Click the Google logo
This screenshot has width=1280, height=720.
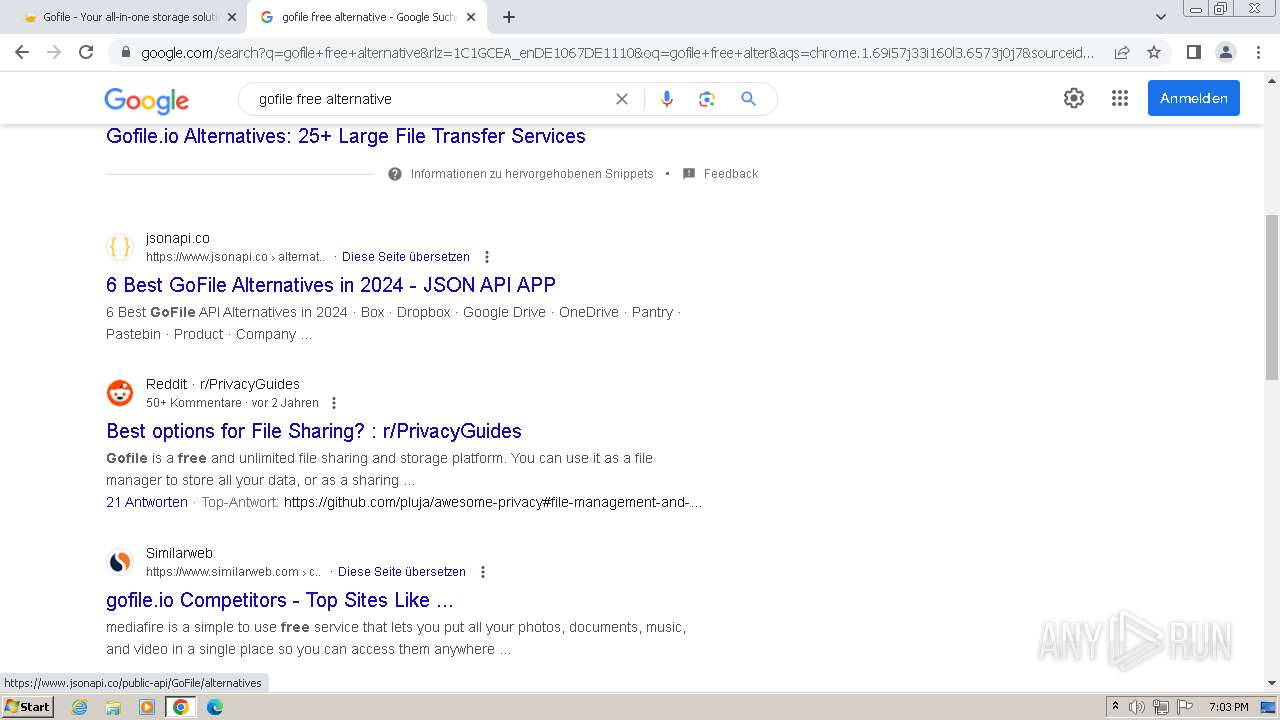pyautogui.click(x=147, y=100)
